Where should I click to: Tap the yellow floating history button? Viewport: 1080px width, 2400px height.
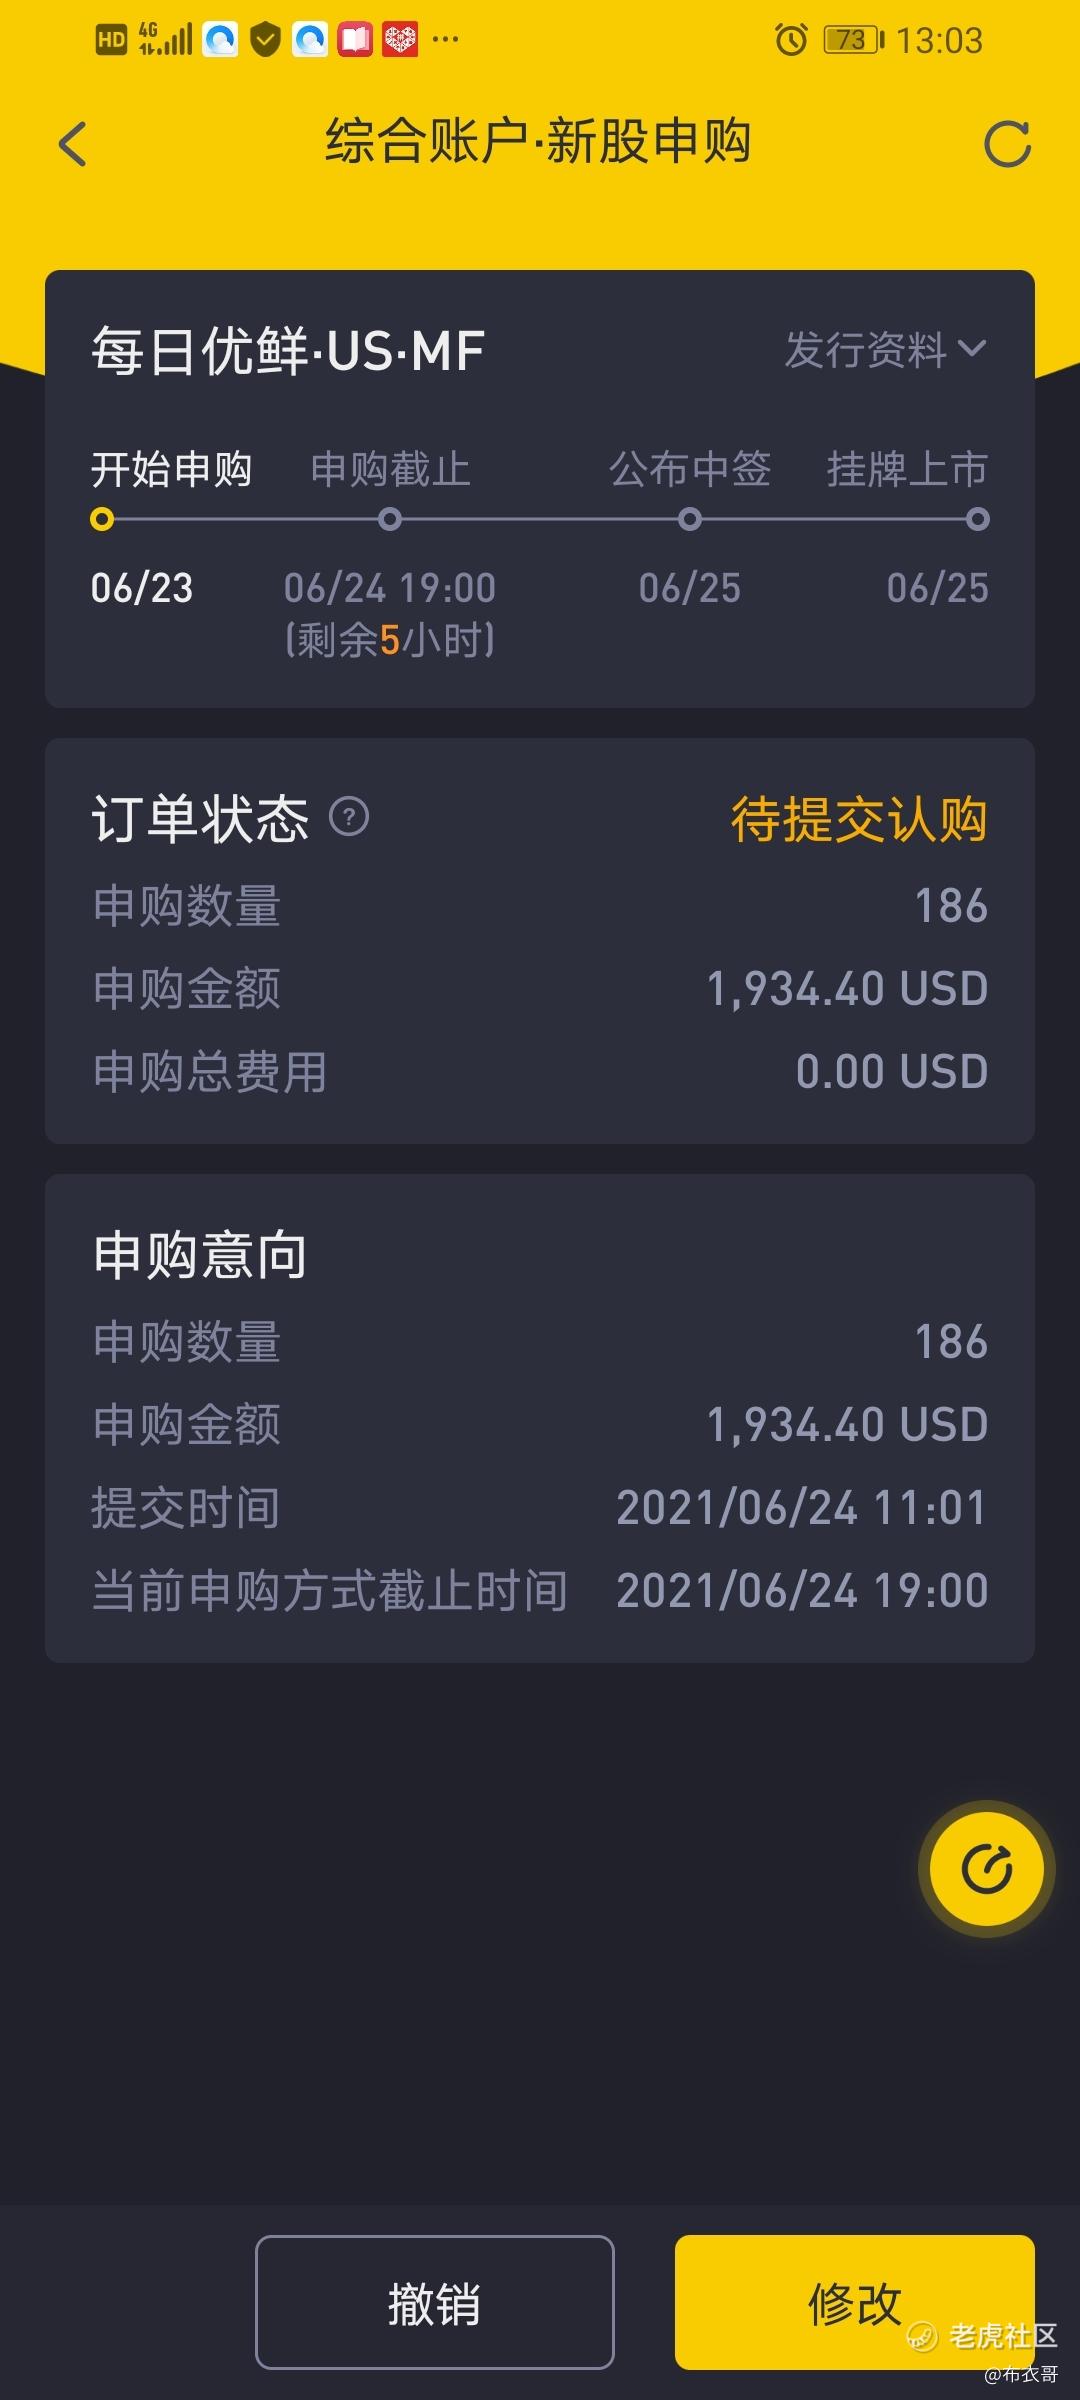[987, 1869]
